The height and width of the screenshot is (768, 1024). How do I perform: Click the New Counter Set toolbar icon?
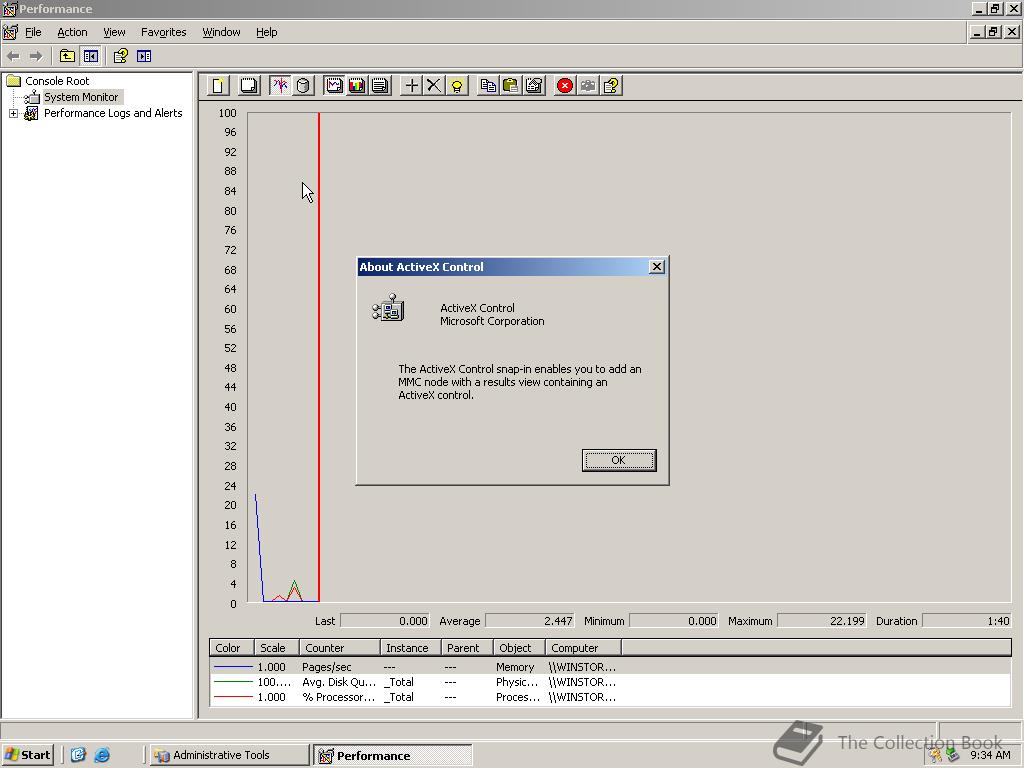click(219, 86)
